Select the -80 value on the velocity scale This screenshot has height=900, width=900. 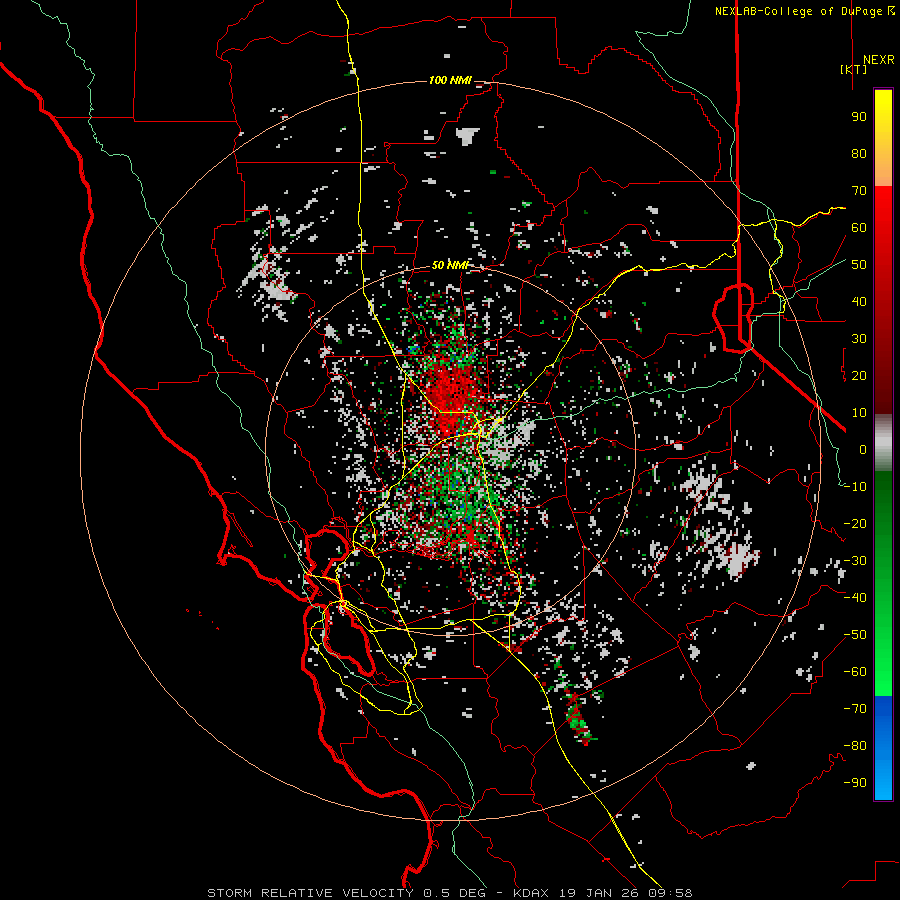point(855,746)
